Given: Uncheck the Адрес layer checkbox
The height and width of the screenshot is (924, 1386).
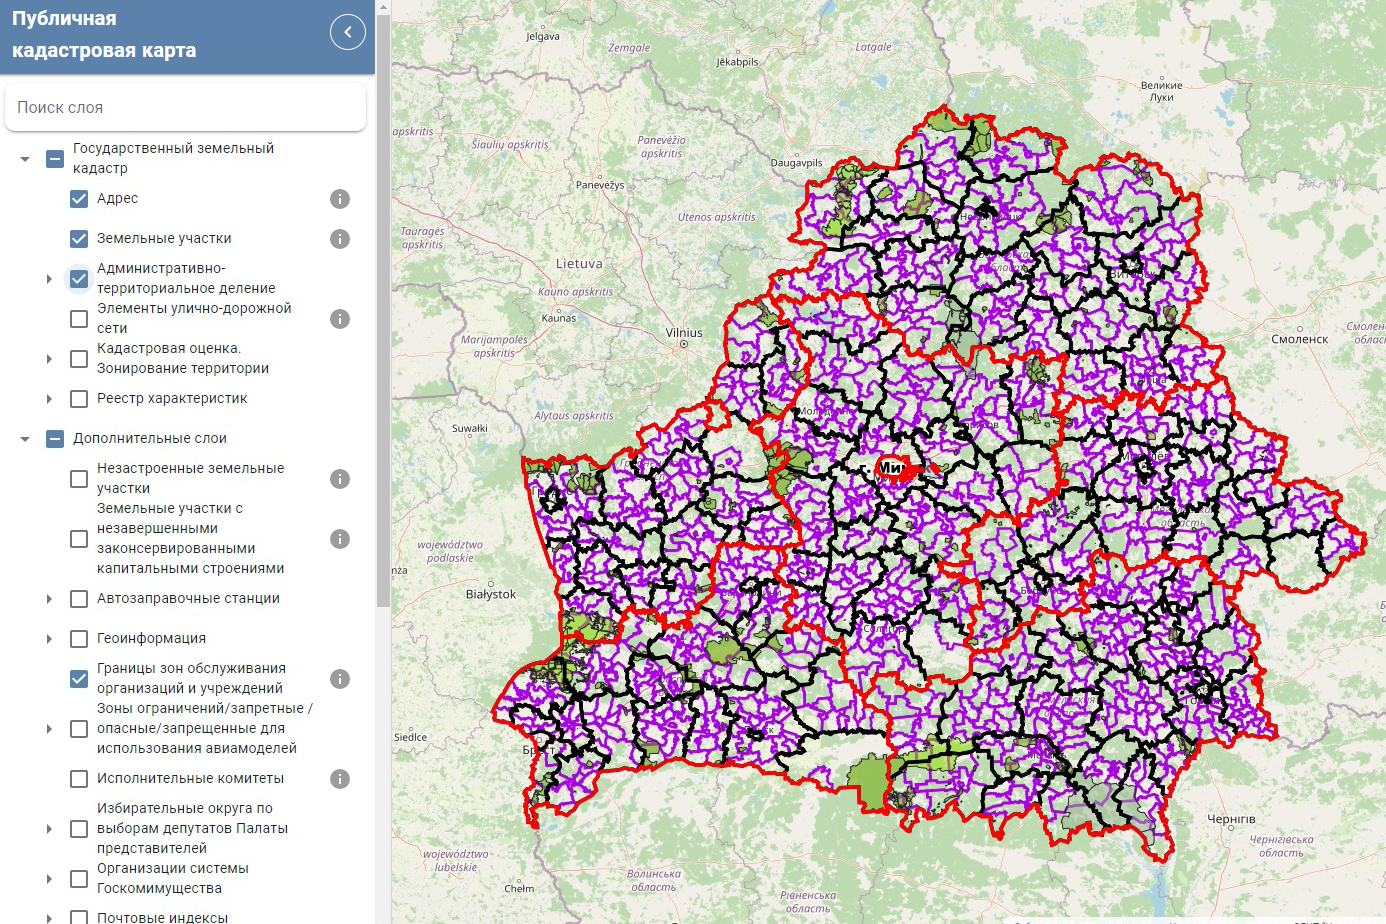Looking at the screenshot, I should [x=79, y=199].
